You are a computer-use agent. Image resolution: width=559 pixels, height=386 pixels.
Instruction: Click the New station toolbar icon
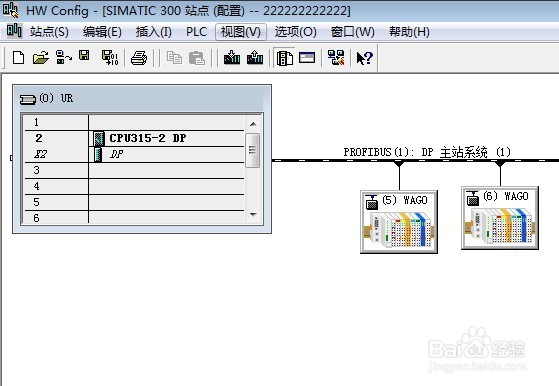tap(18, 58)
